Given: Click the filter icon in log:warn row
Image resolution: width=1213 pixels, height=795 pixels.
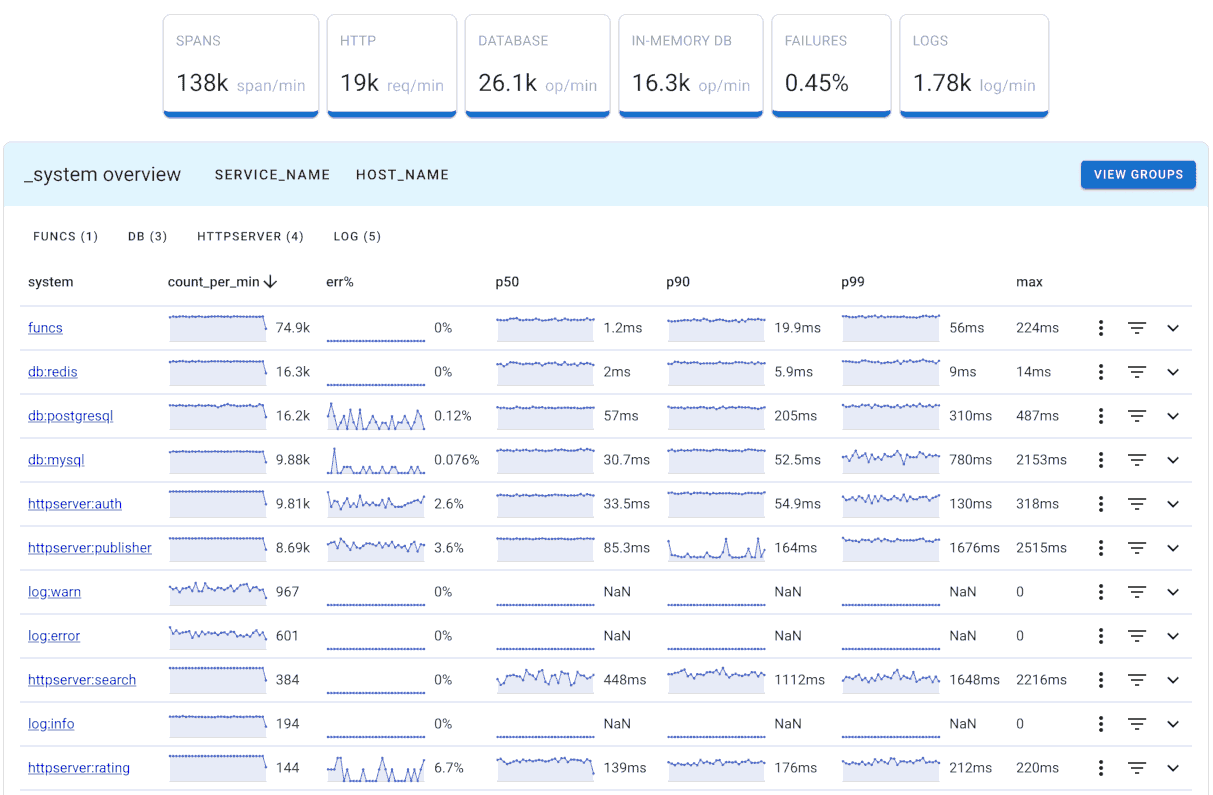Looking at the screenshot, I should click(1137, 592).
